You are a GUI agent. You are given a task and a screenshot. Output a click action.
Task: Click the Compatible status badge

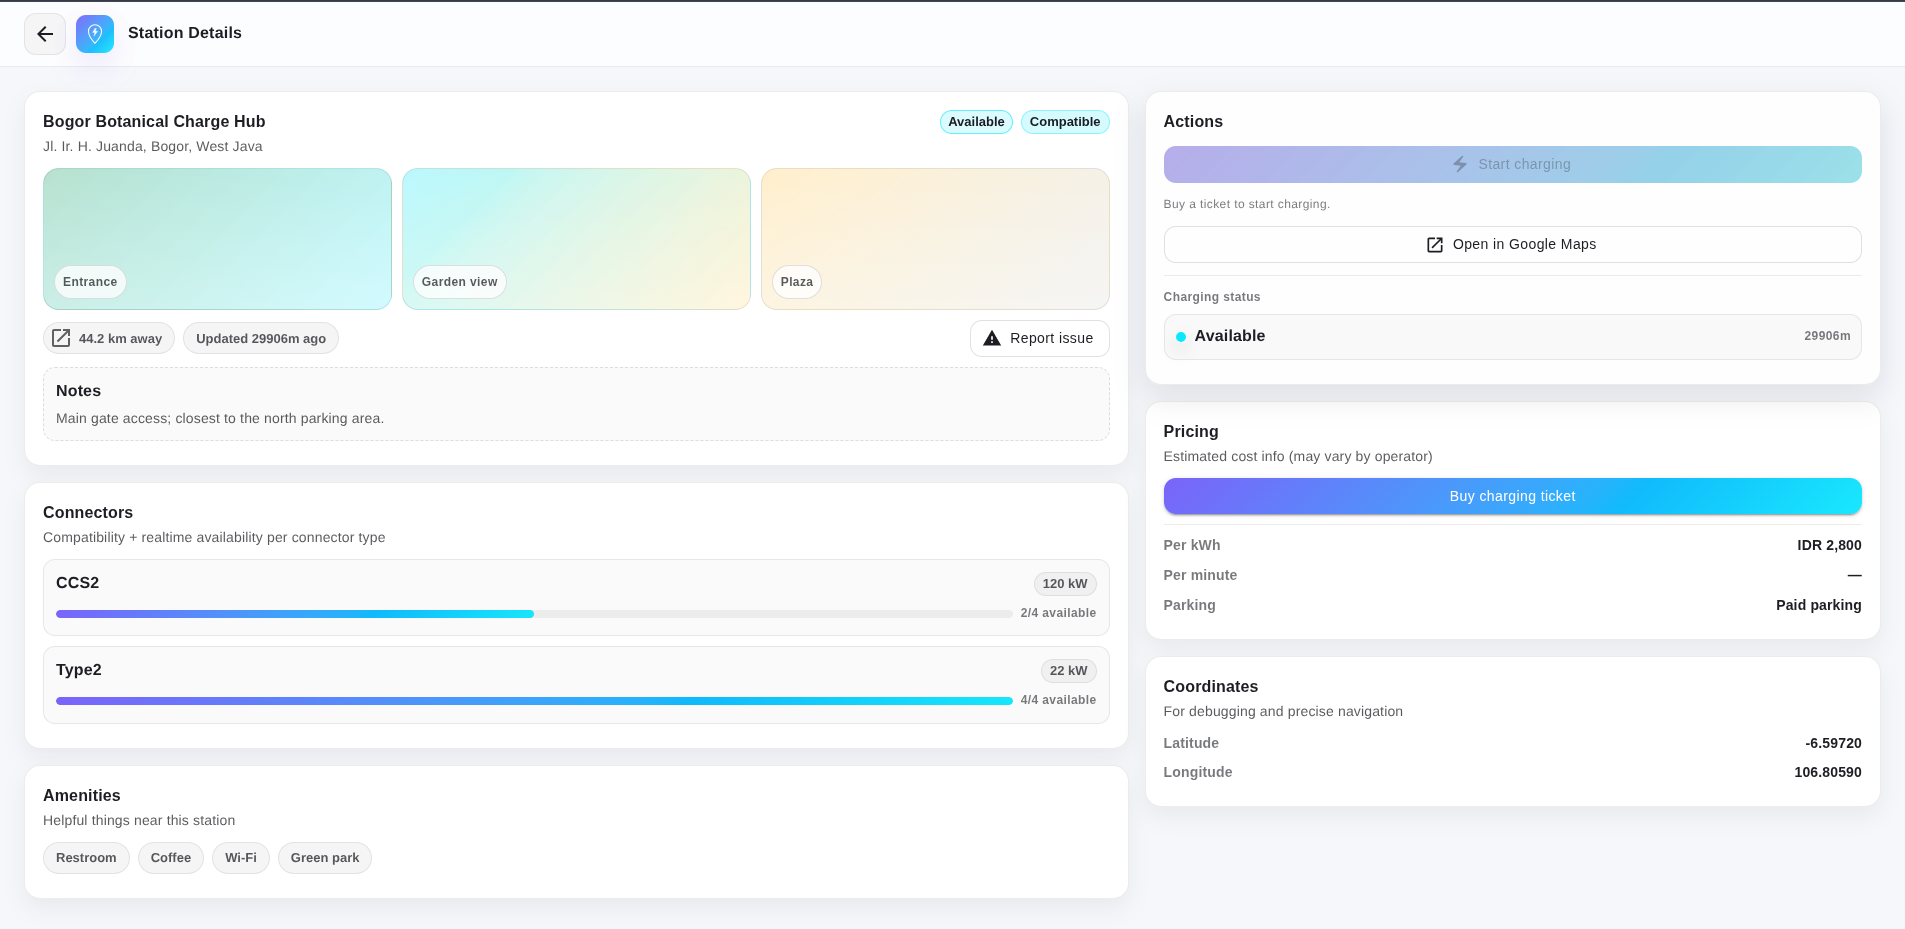1065,122
